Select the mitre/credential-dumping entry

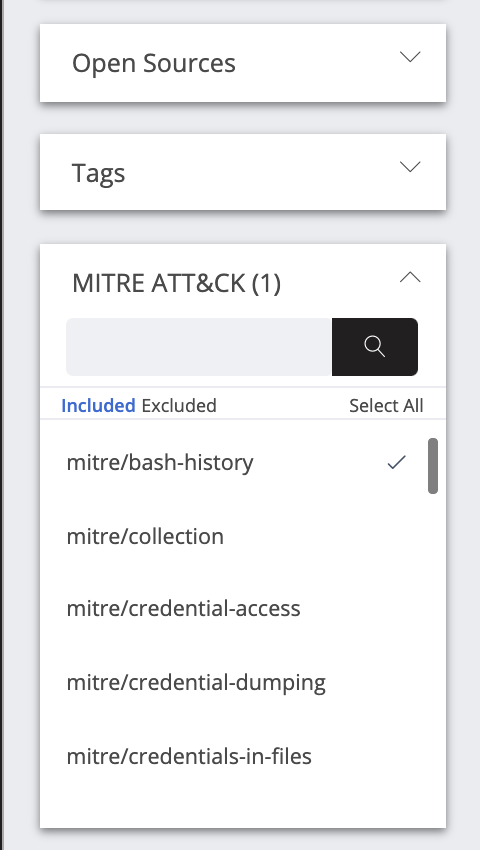click(196, 682)
